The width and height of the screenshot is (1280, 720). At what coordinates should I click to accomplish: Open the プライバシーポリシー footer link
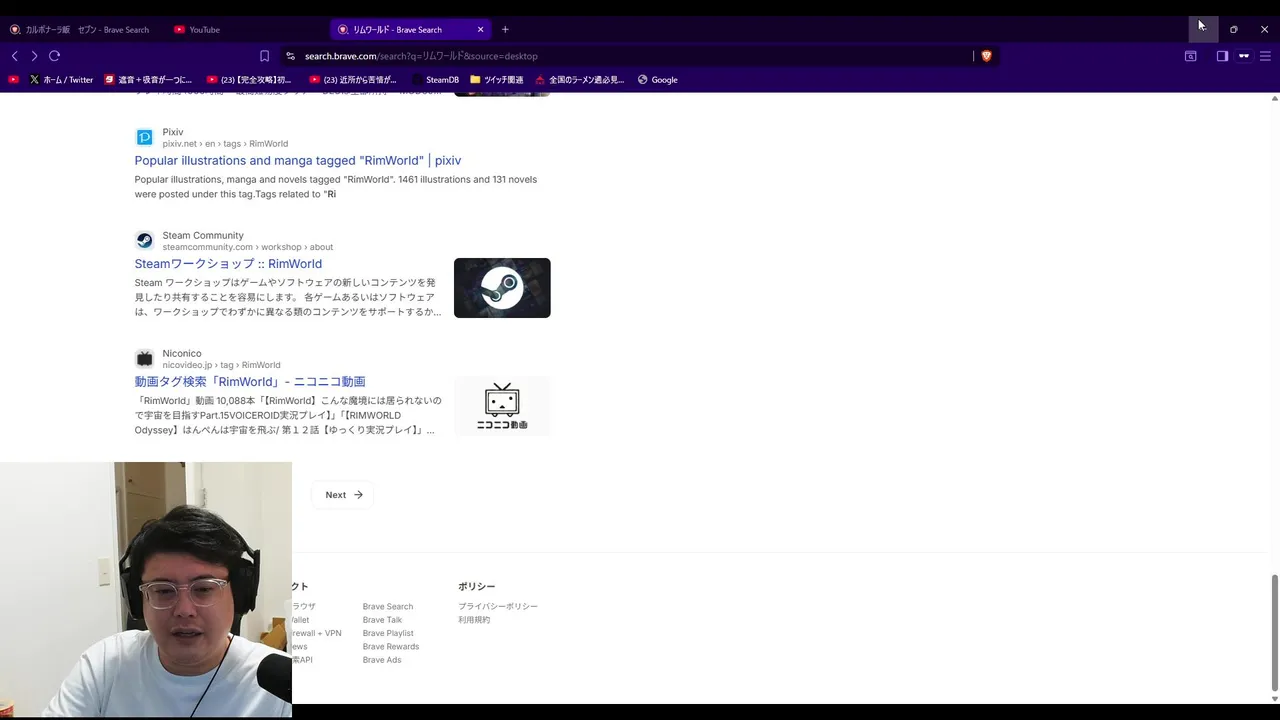(x=498, y=607)
